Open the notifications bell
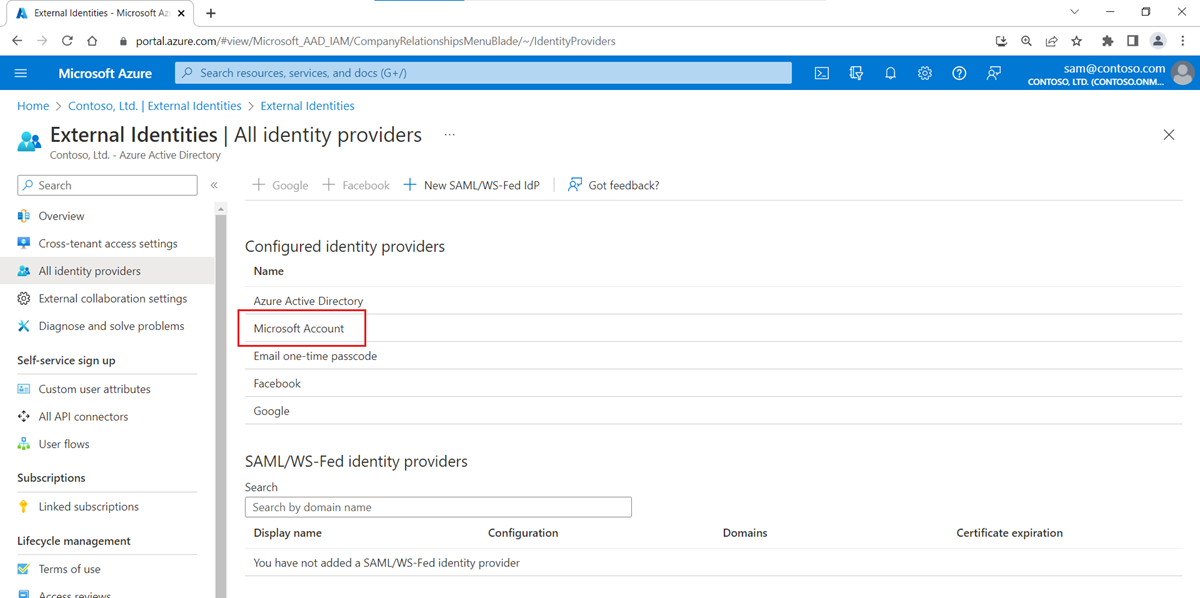 click(890, 73)
